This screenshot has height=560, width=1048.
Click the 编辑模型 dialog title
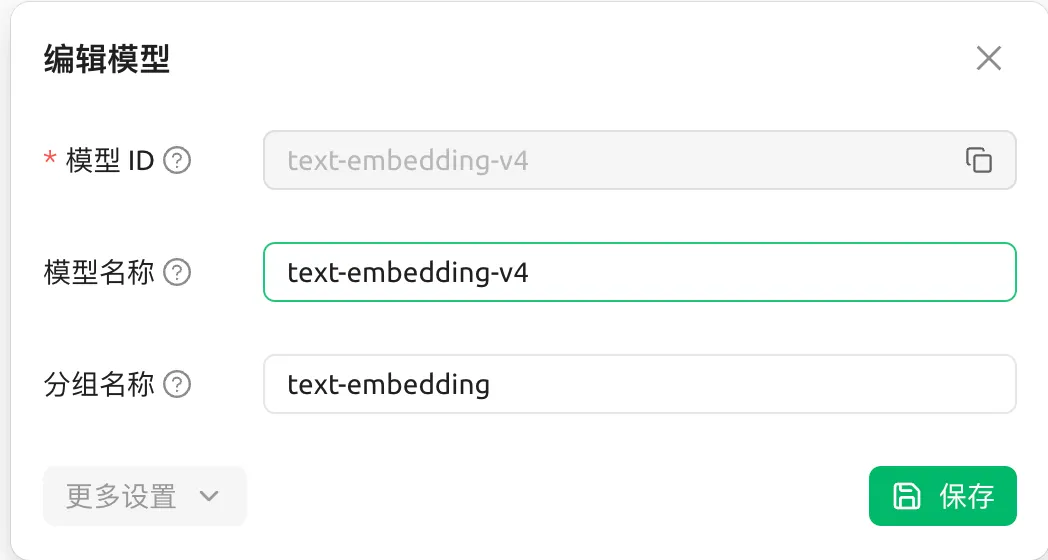click(x=107, y=60)
